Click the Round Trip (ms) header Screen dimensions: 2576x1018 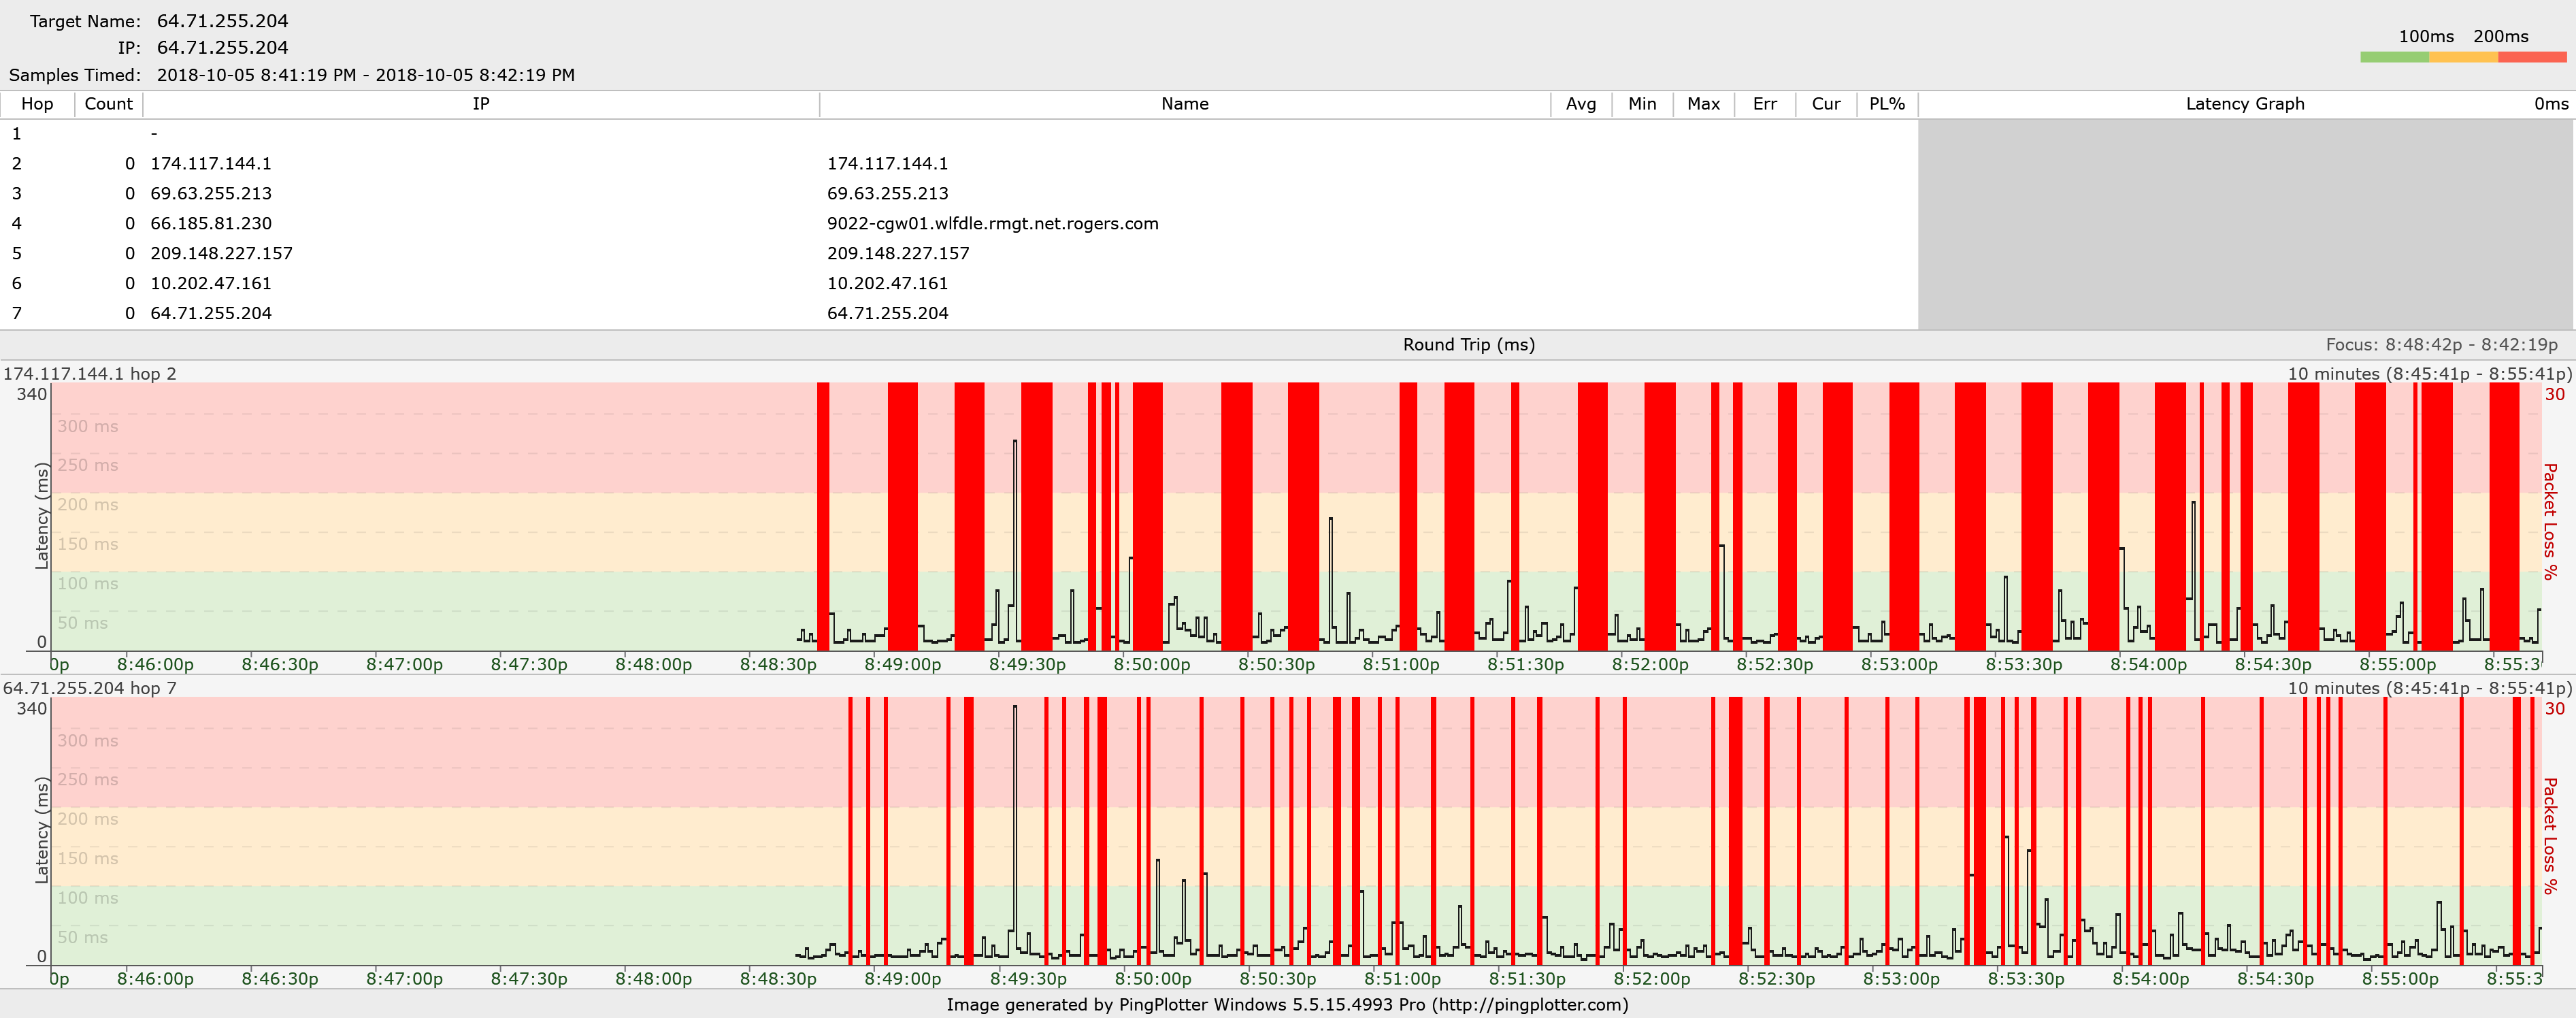coord(1469,345)
